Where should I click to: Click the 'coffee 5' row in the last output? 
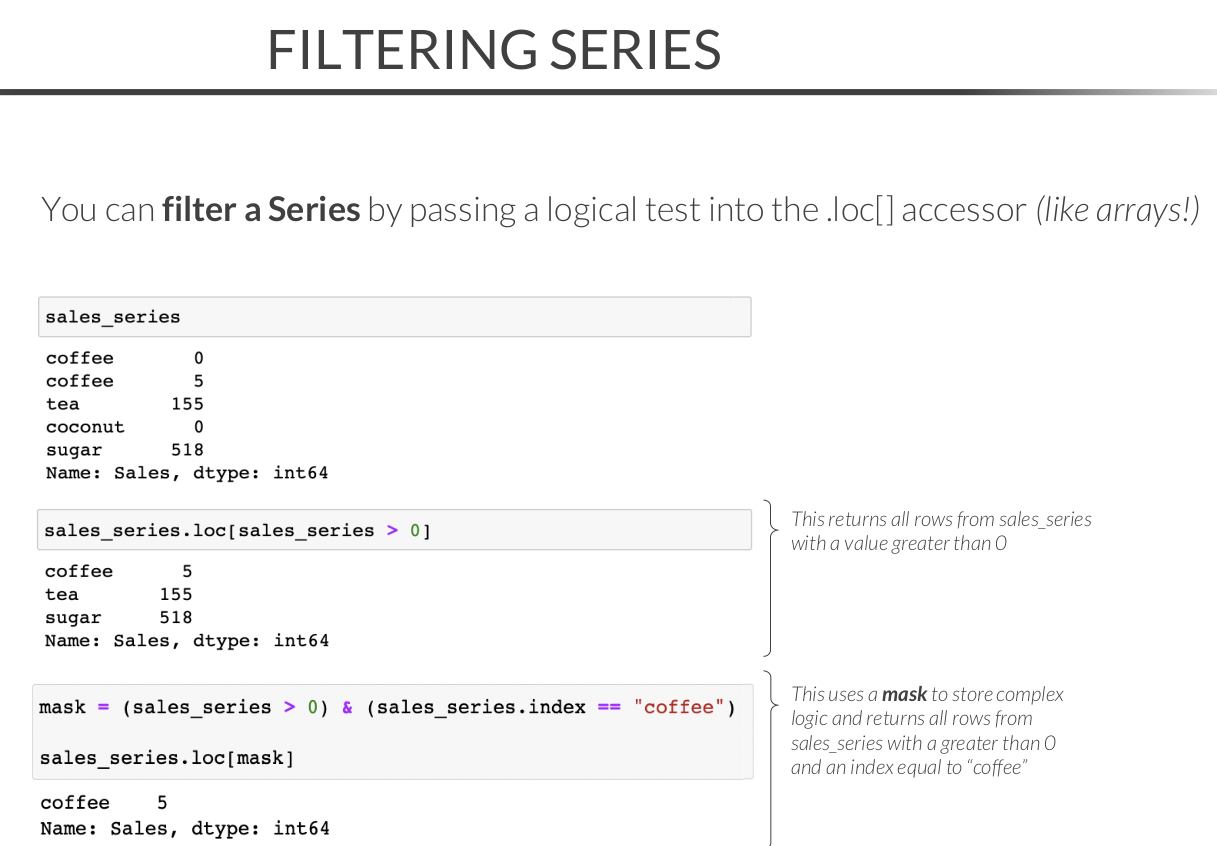pyautogui.click(x=103, y=803)
